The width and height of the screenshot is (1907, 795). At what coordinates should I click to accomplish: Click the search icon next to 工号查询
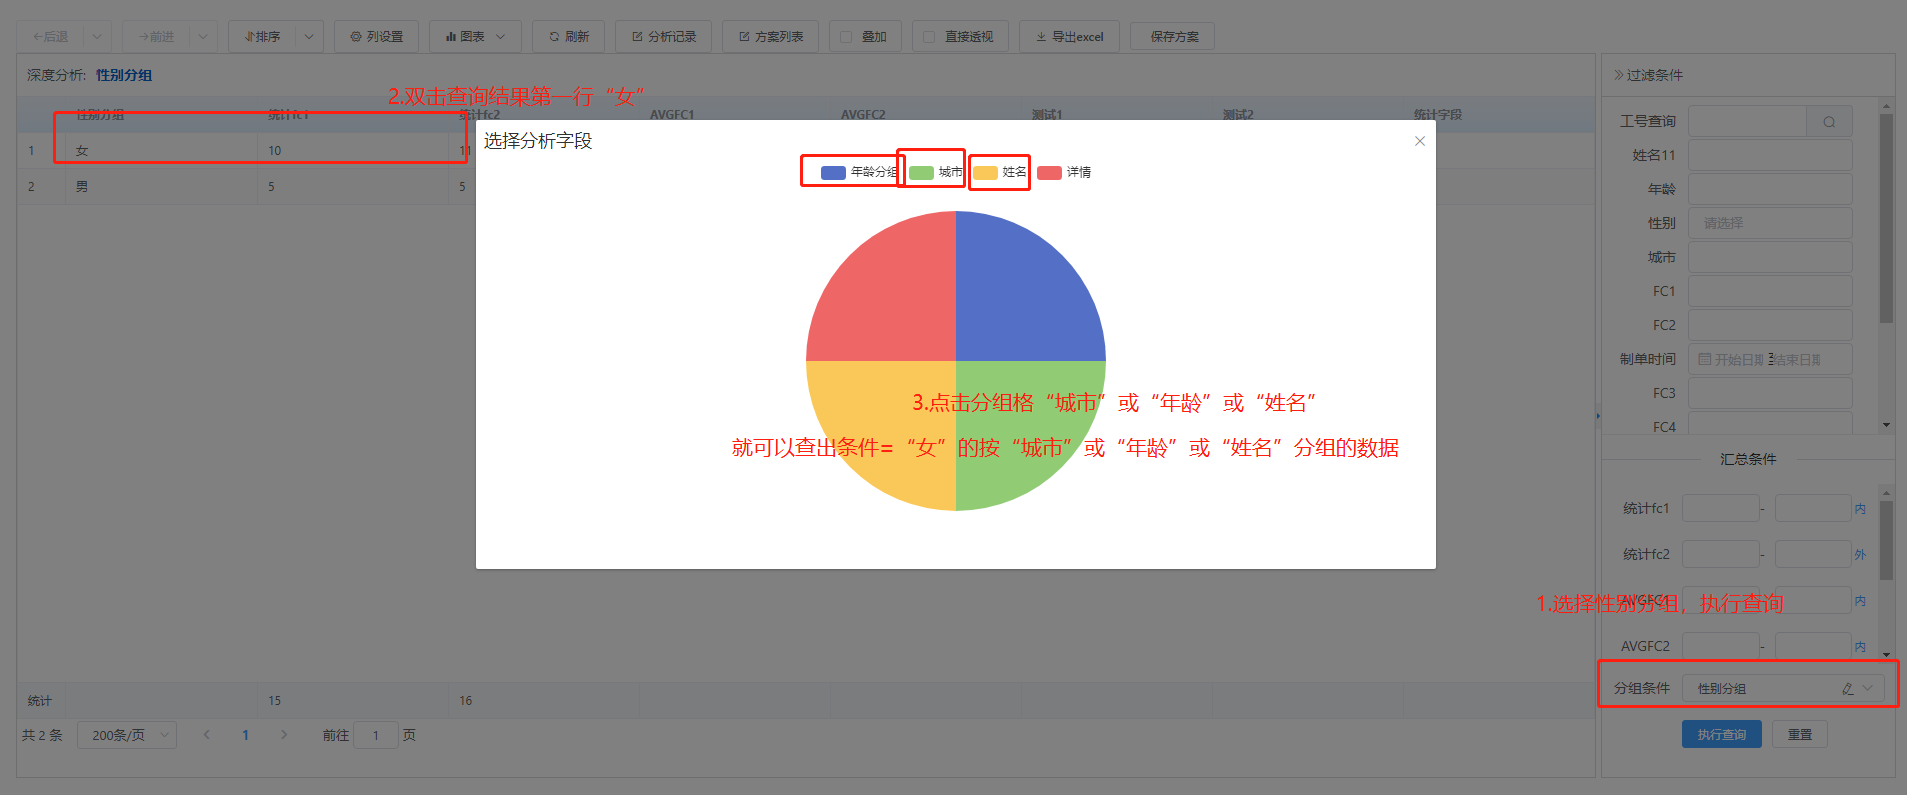point(1828,122)
